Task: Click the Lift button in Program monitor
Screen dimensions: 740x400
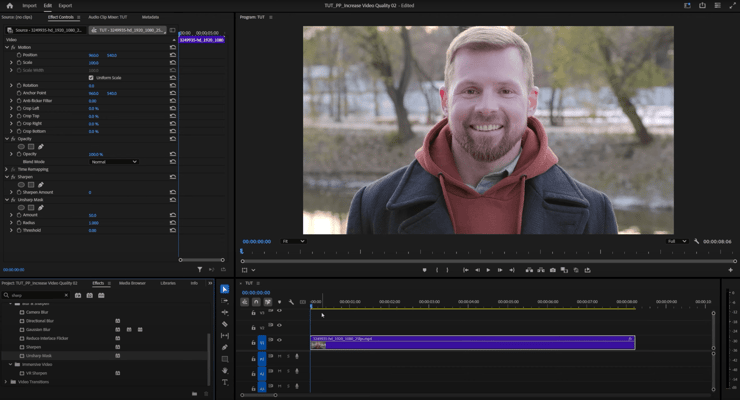Action: point(530,270)
